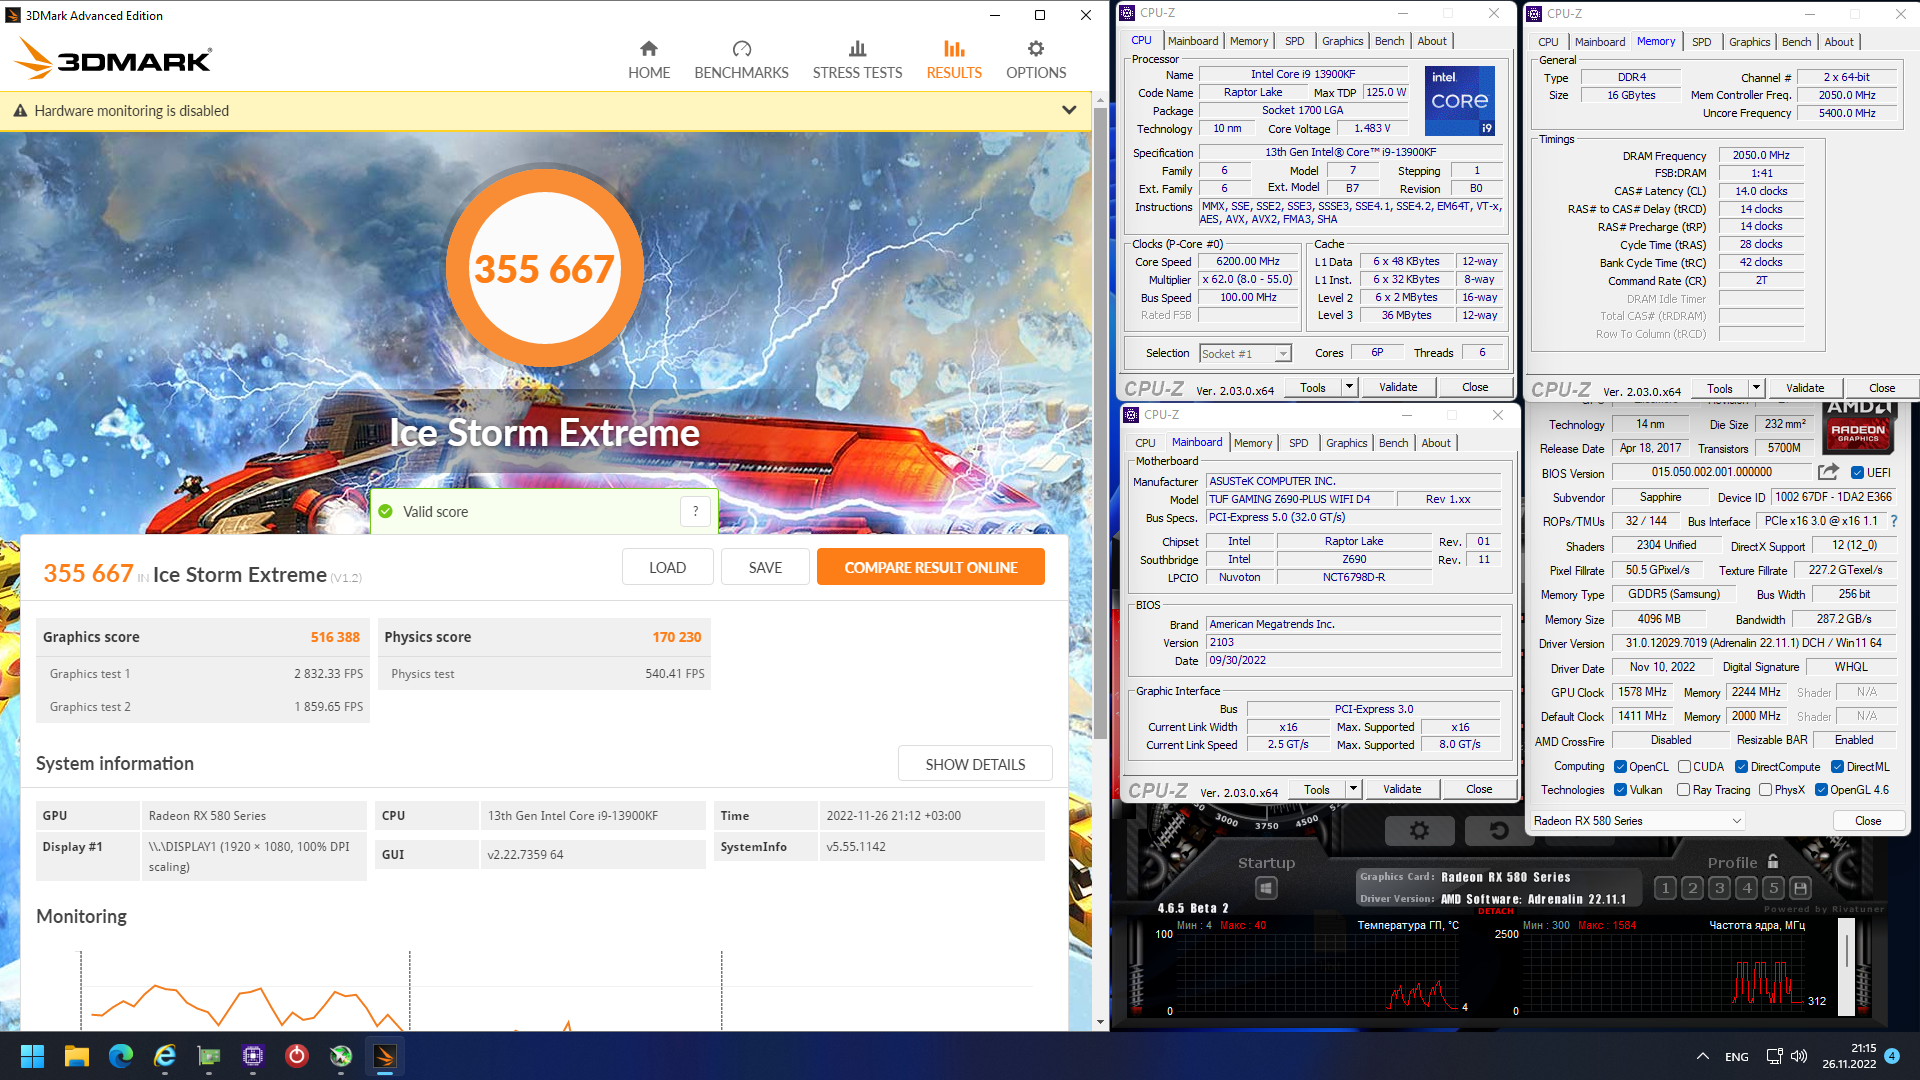Open Tools dropdown arrow in CPU-Z Memory window
Image resolution: width=1920 pixels, height=1080 pixels.
[1756, 388]
